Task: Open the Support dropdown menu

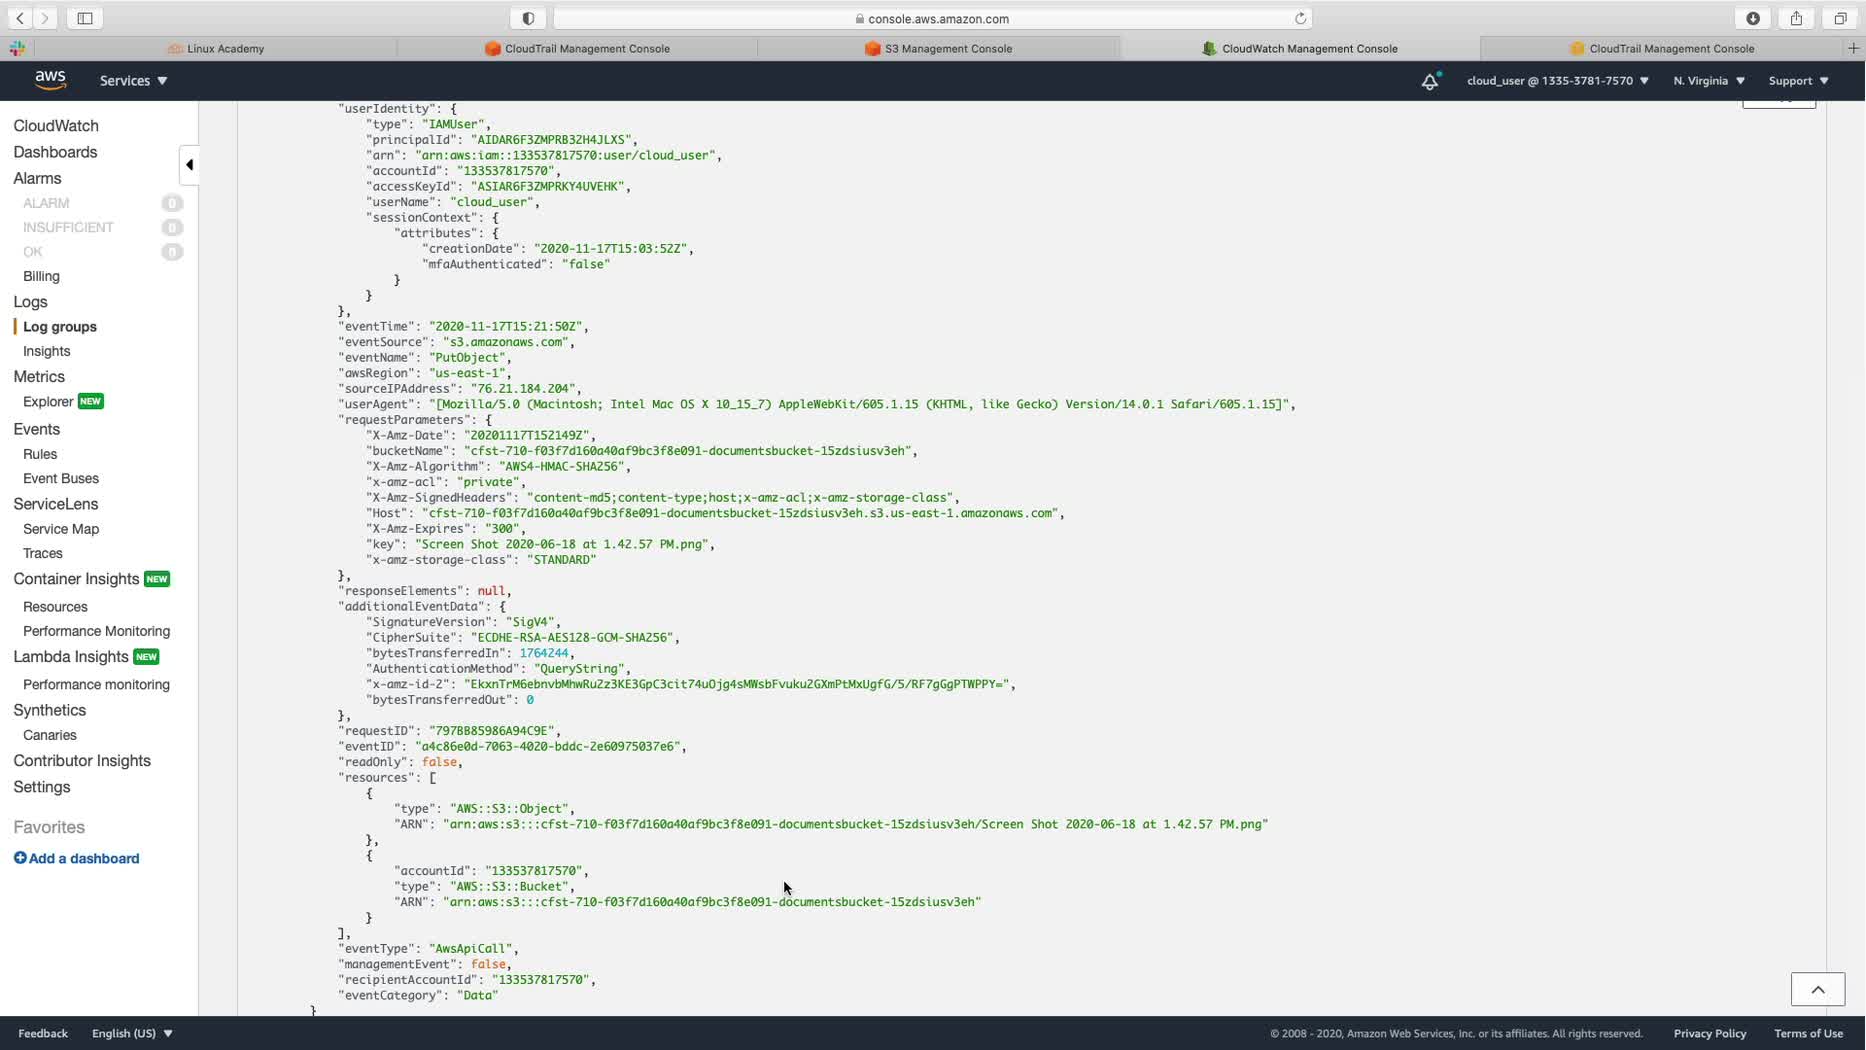Action: (x=1798, y=81)
